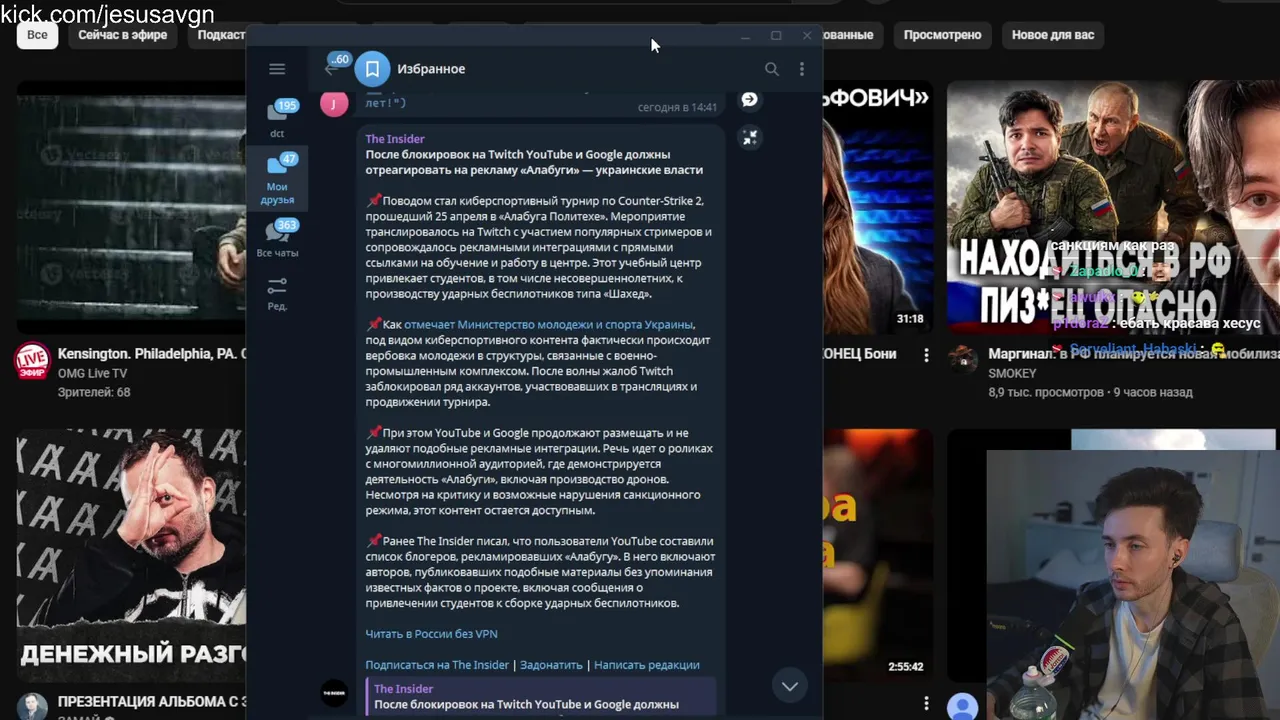Open the Избранное bookmark avatar

tap(372, 69)
